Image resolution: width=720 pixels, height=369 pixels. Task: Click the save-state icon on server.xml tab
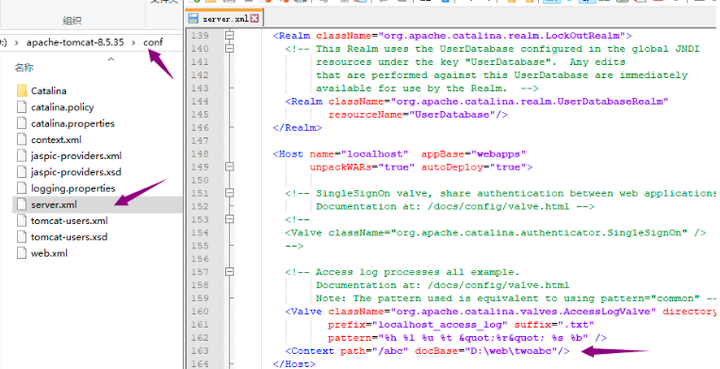[194, 18]
